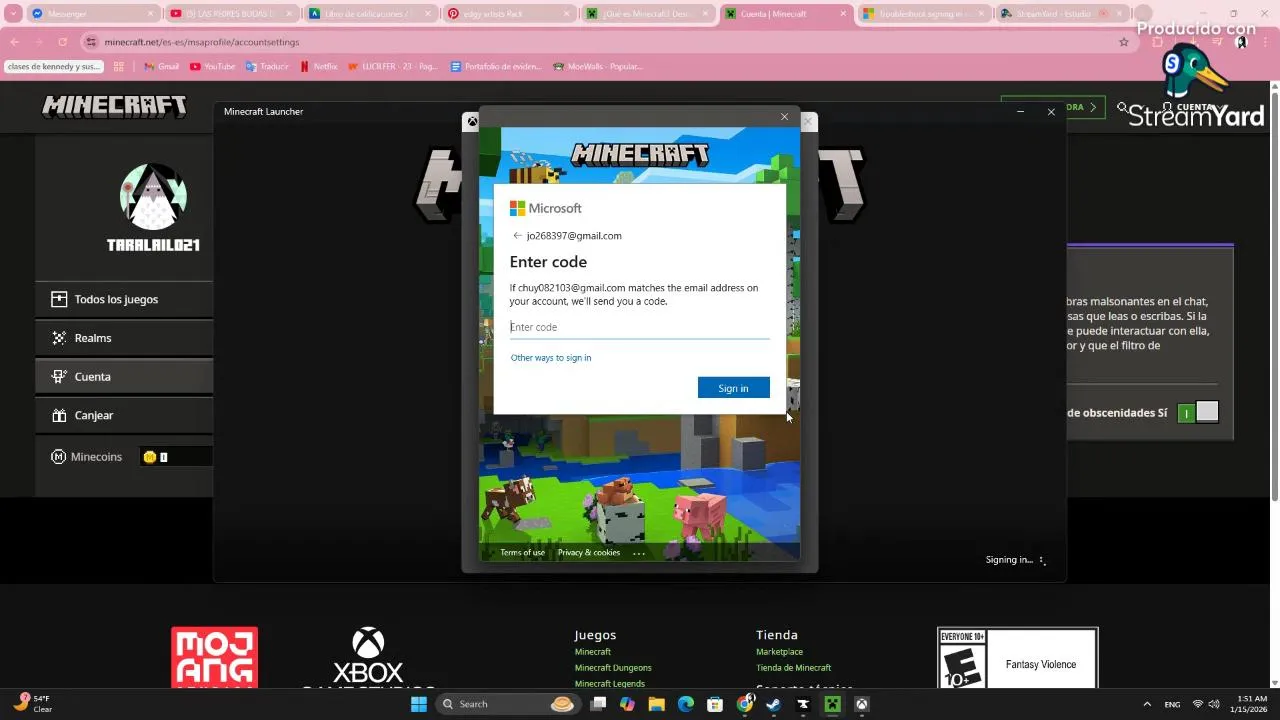Click the browser reload icon

tap(62, 42)
